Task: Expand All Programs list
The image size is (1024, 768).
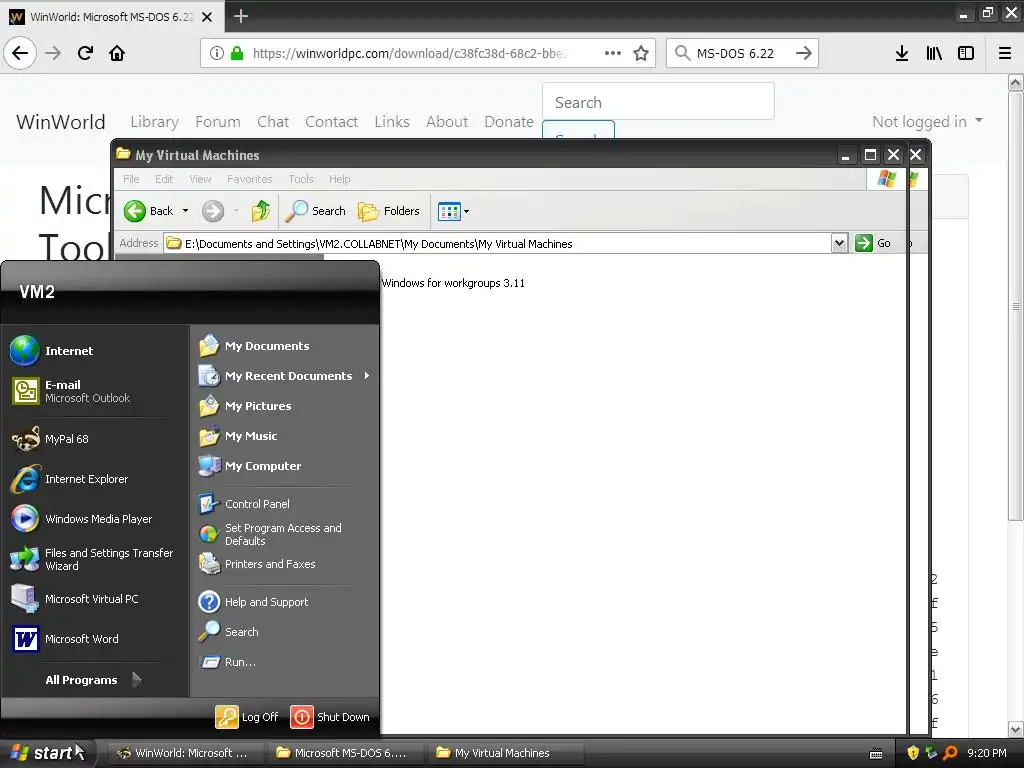Action: 93,680
